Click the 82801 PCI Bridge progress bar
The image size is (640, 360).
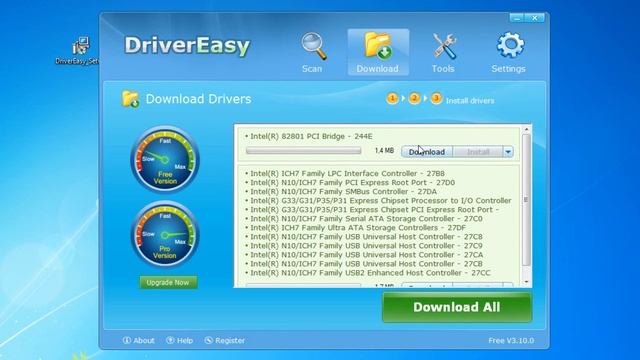[x=304, y=151]
